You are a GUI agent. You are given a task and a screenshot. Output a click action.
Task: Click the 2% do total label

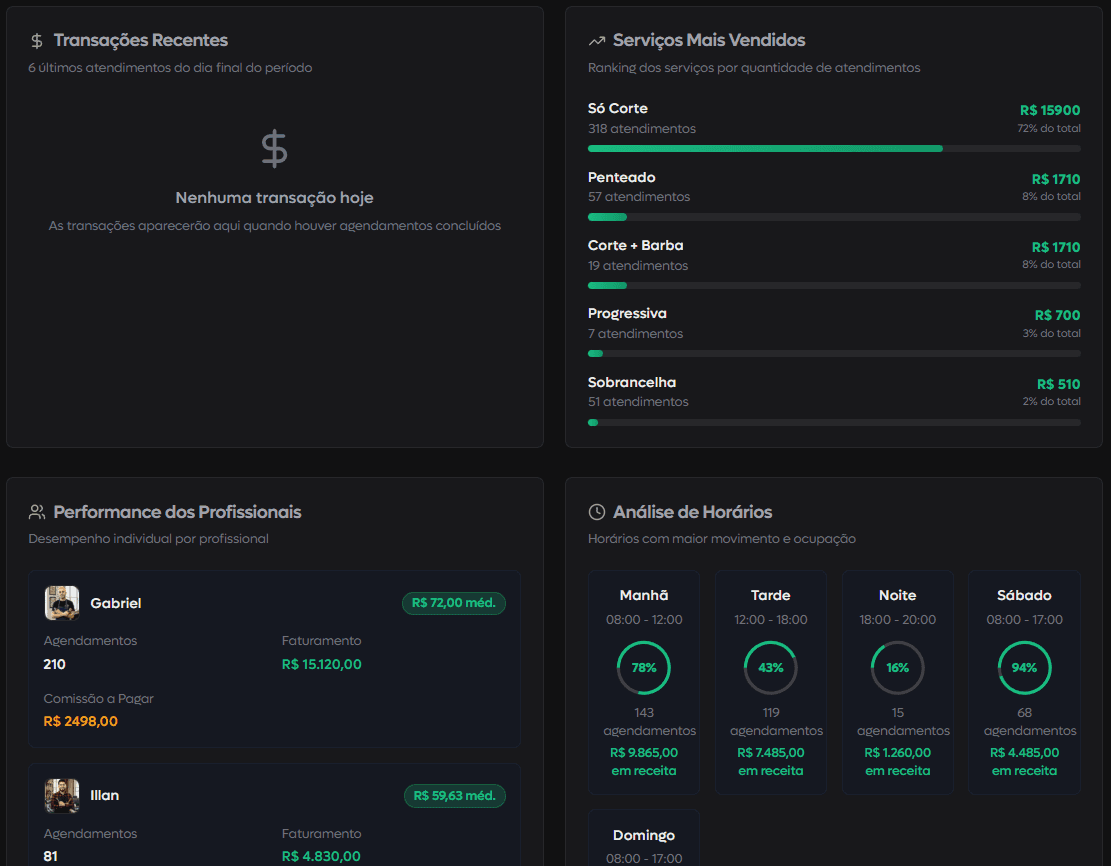(1051, 401)
